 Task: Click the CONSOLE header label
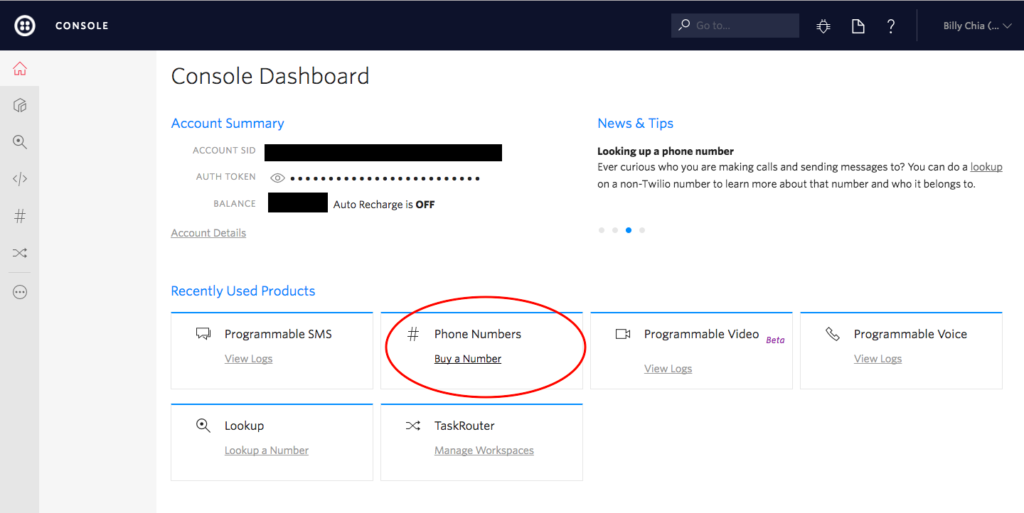pyautogui.click(x=82, y=26)
